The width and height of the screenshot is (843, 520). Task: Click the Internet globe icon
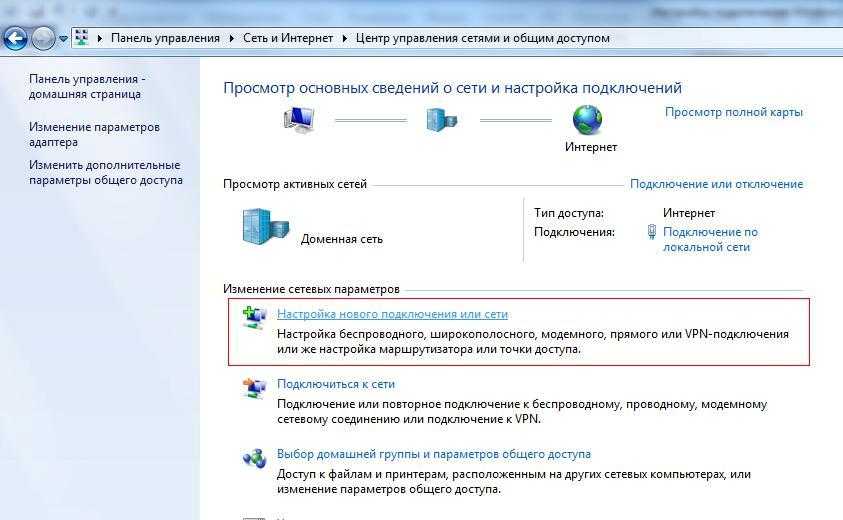587,119
